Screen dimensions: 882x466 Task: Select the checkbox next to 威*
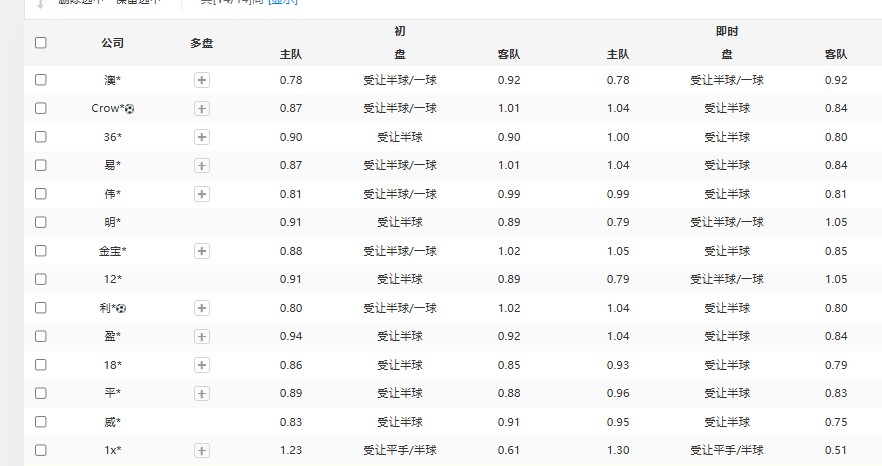[x=40, y=422]
